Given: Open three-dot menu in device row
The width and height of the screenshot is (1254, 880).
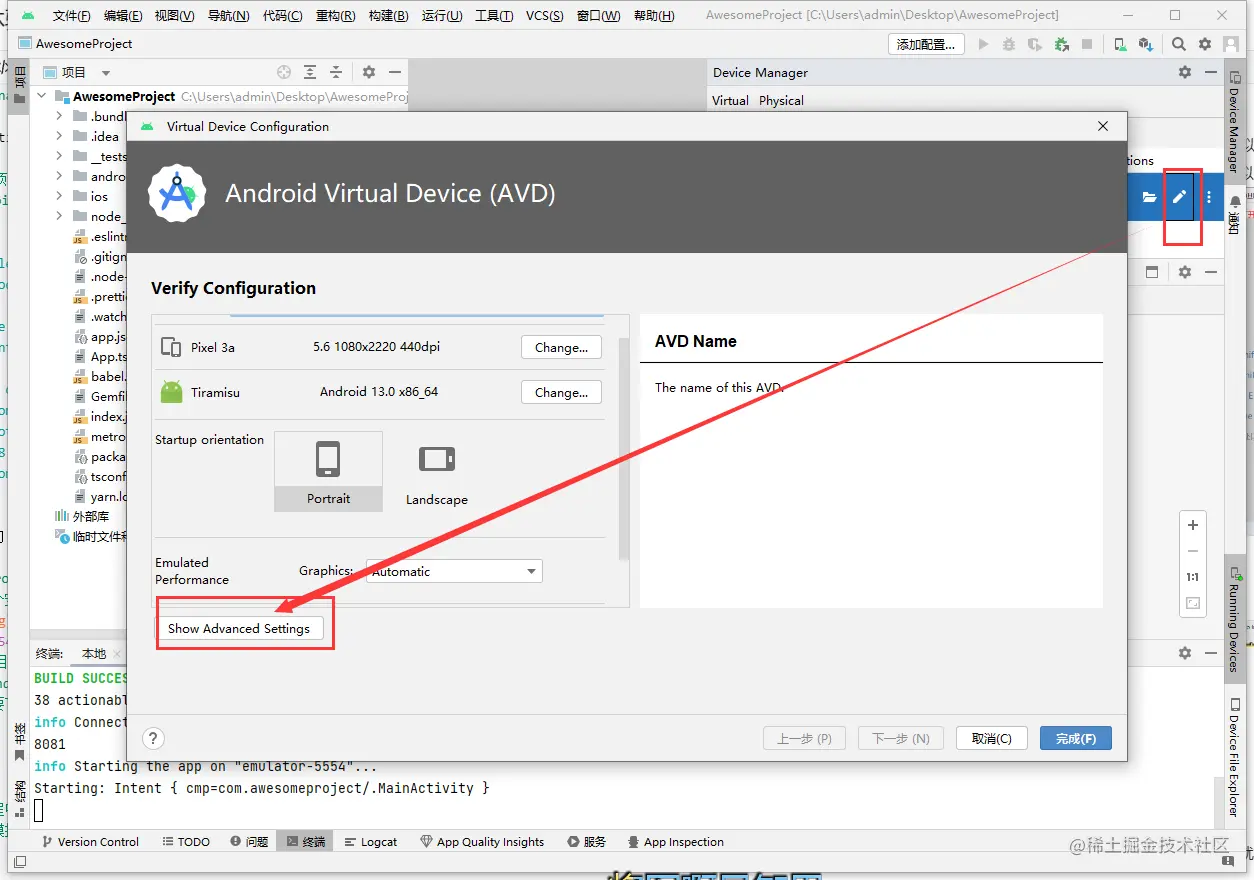Looking at the screenshot, I should (1209, 197).
